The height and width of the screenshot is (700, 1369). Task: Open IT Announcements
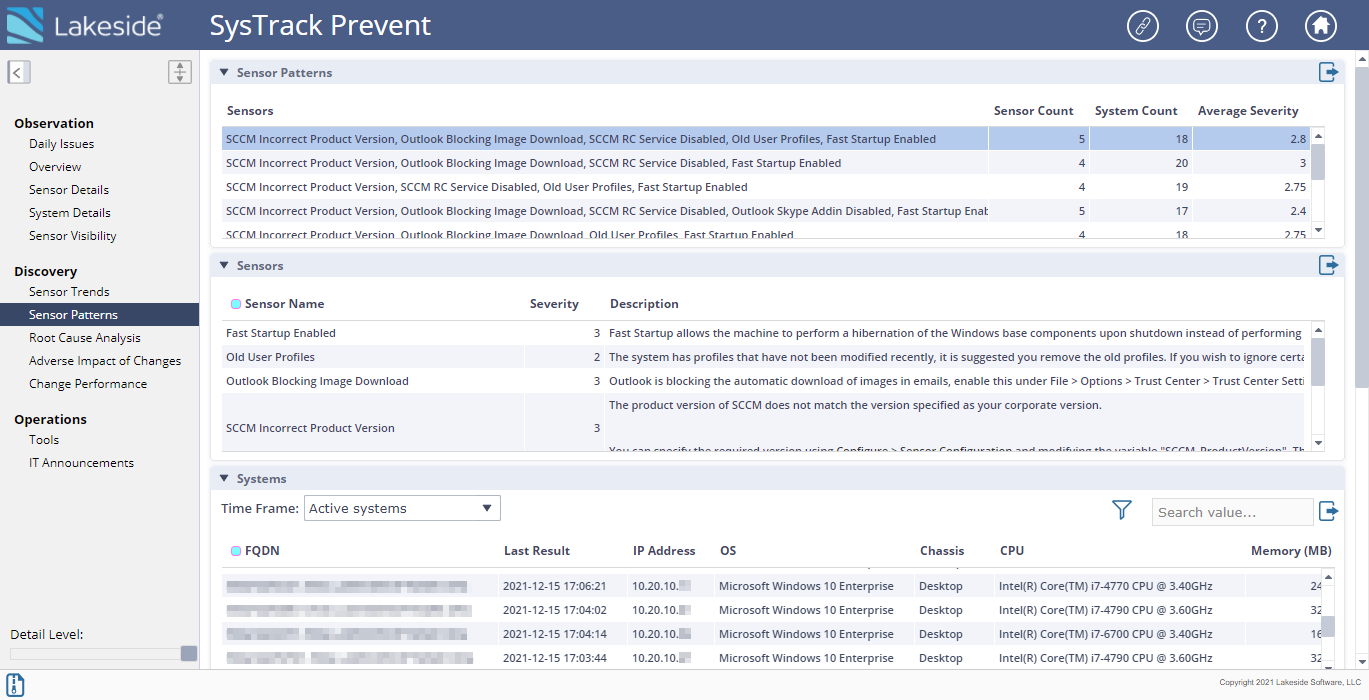[x=81, y=463]
